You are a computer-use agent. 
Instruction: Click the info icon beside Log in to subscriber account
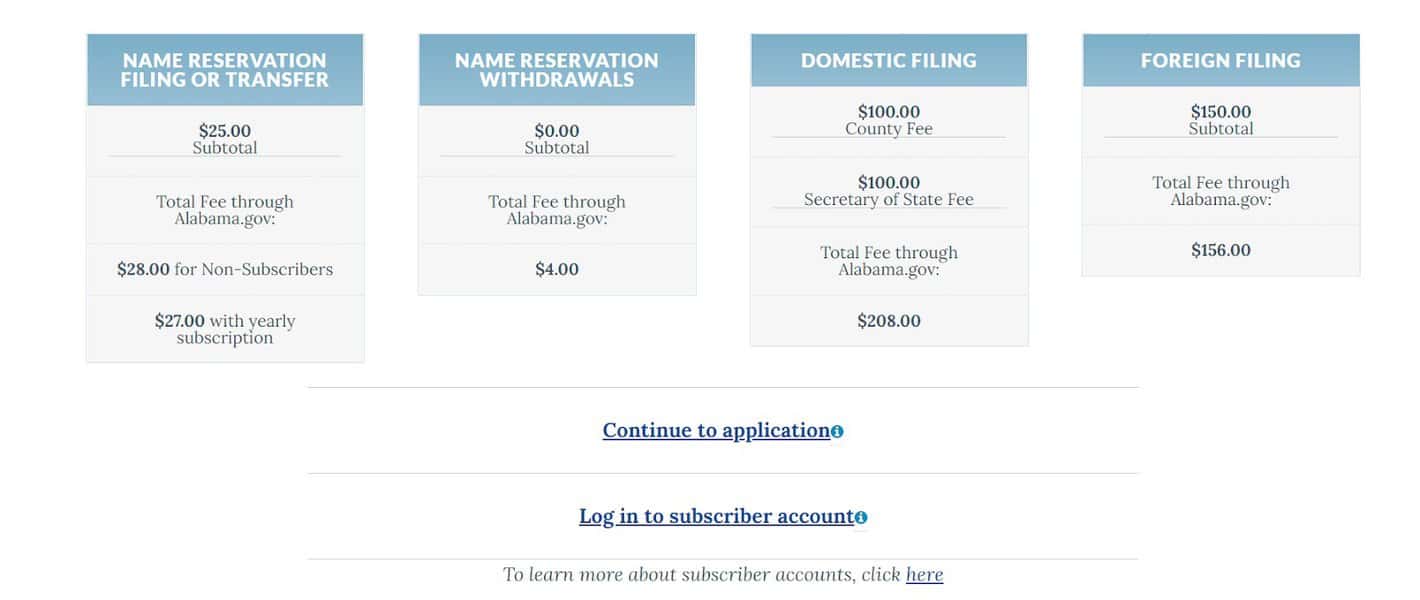861,518
